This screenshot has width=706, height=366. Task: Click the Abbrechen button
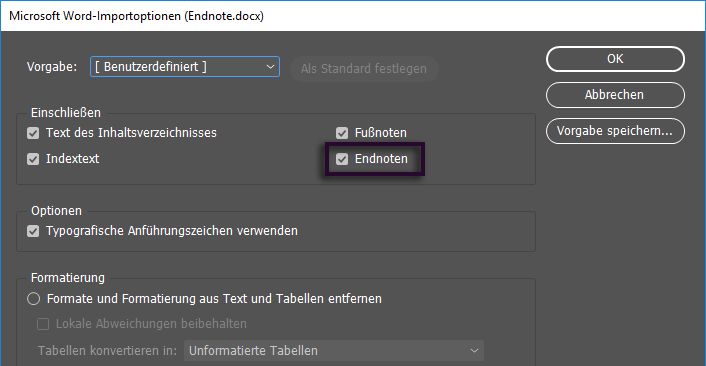(x=615, y=95)
